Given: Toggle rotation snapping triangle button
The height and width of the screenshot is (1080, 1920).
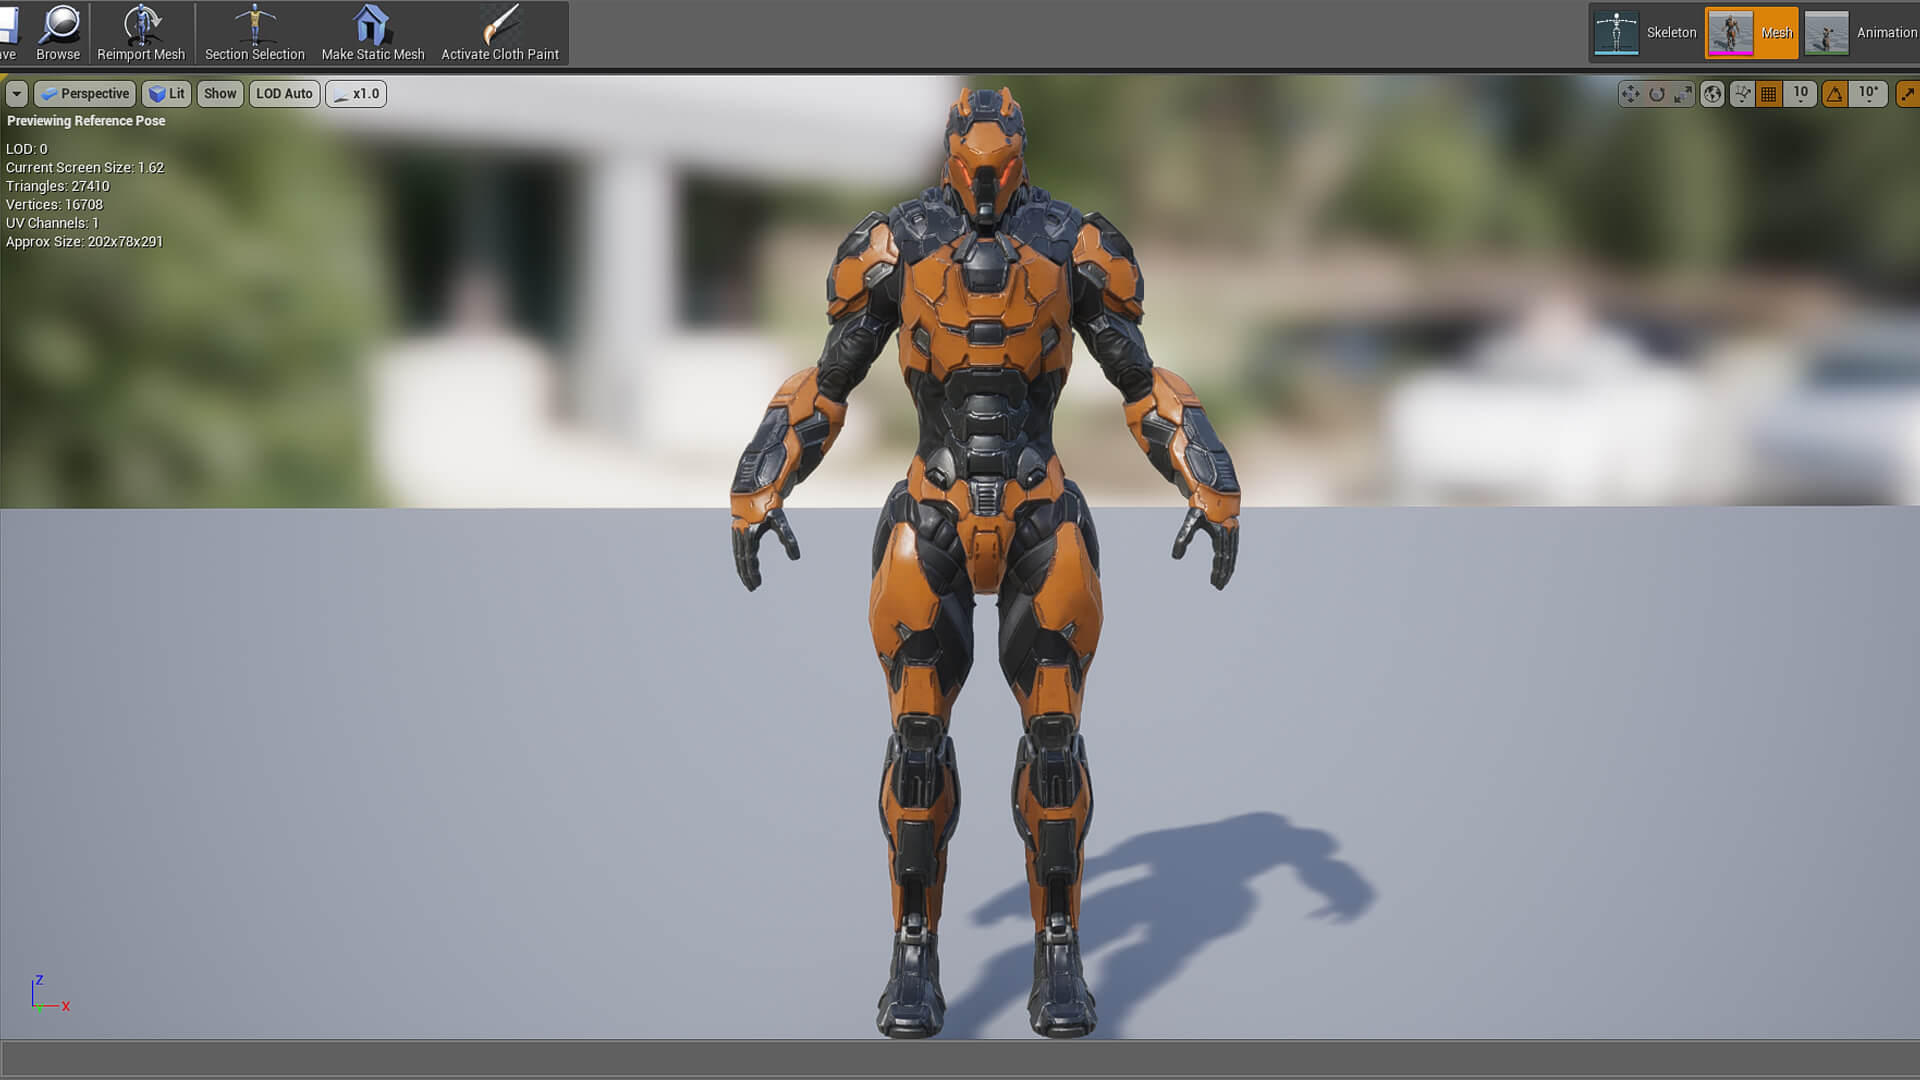Looking at the screenshot, I should pos(1834,94).
